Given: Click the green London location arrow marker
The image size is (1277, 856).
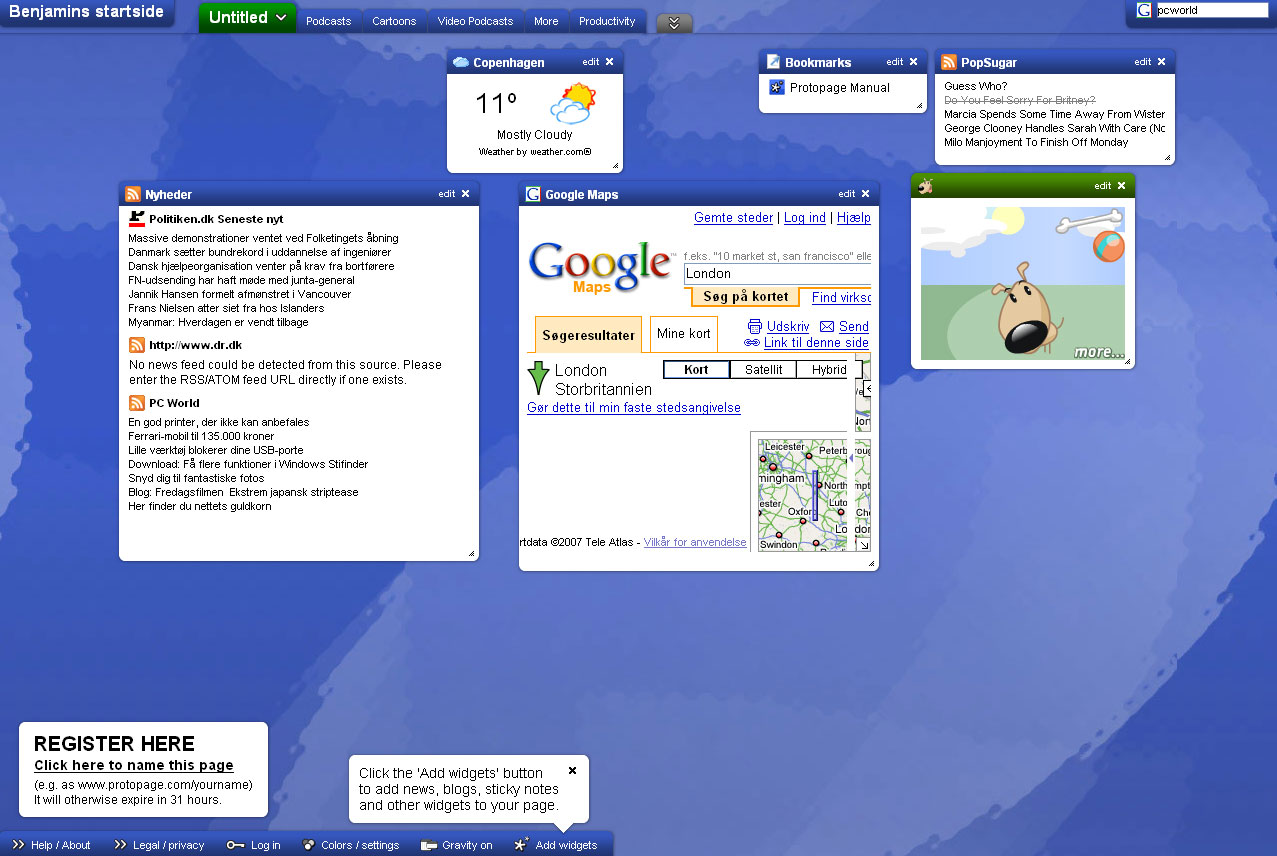Looking at the screenshot, I should 538,379.
